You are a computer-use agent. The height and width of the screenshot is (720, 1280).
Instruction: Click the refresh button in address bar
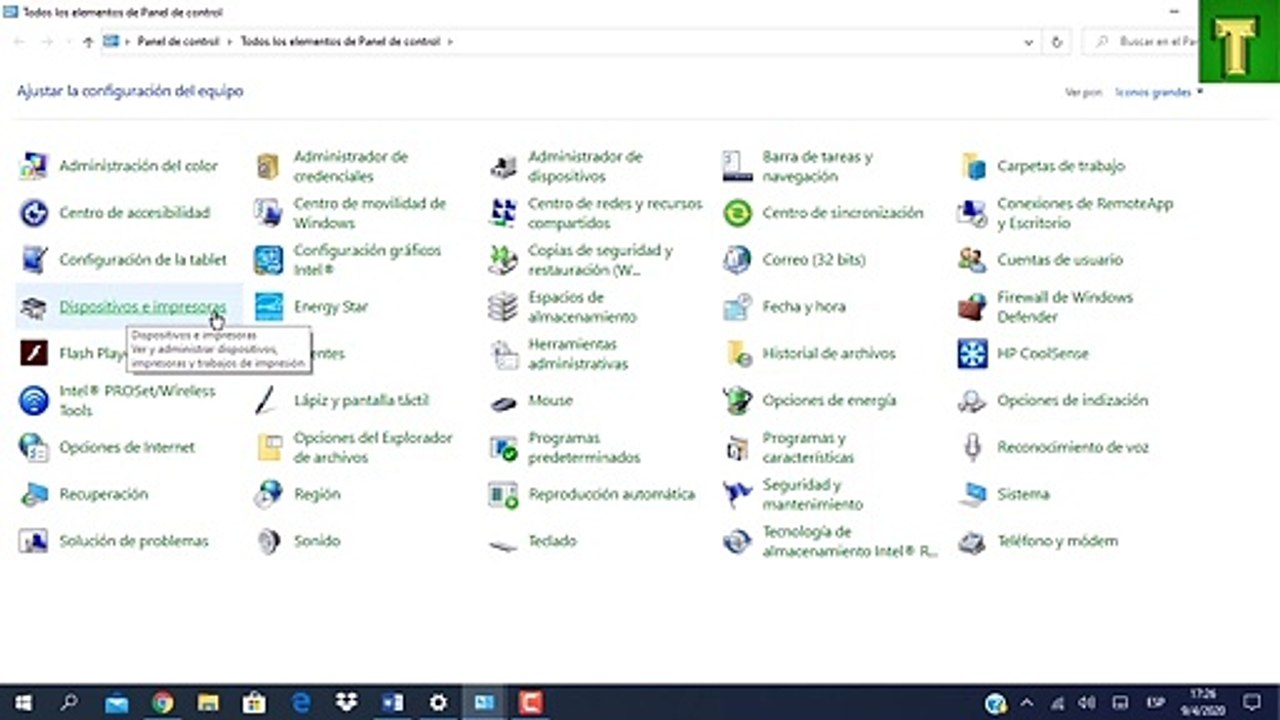pos(1057,42)
